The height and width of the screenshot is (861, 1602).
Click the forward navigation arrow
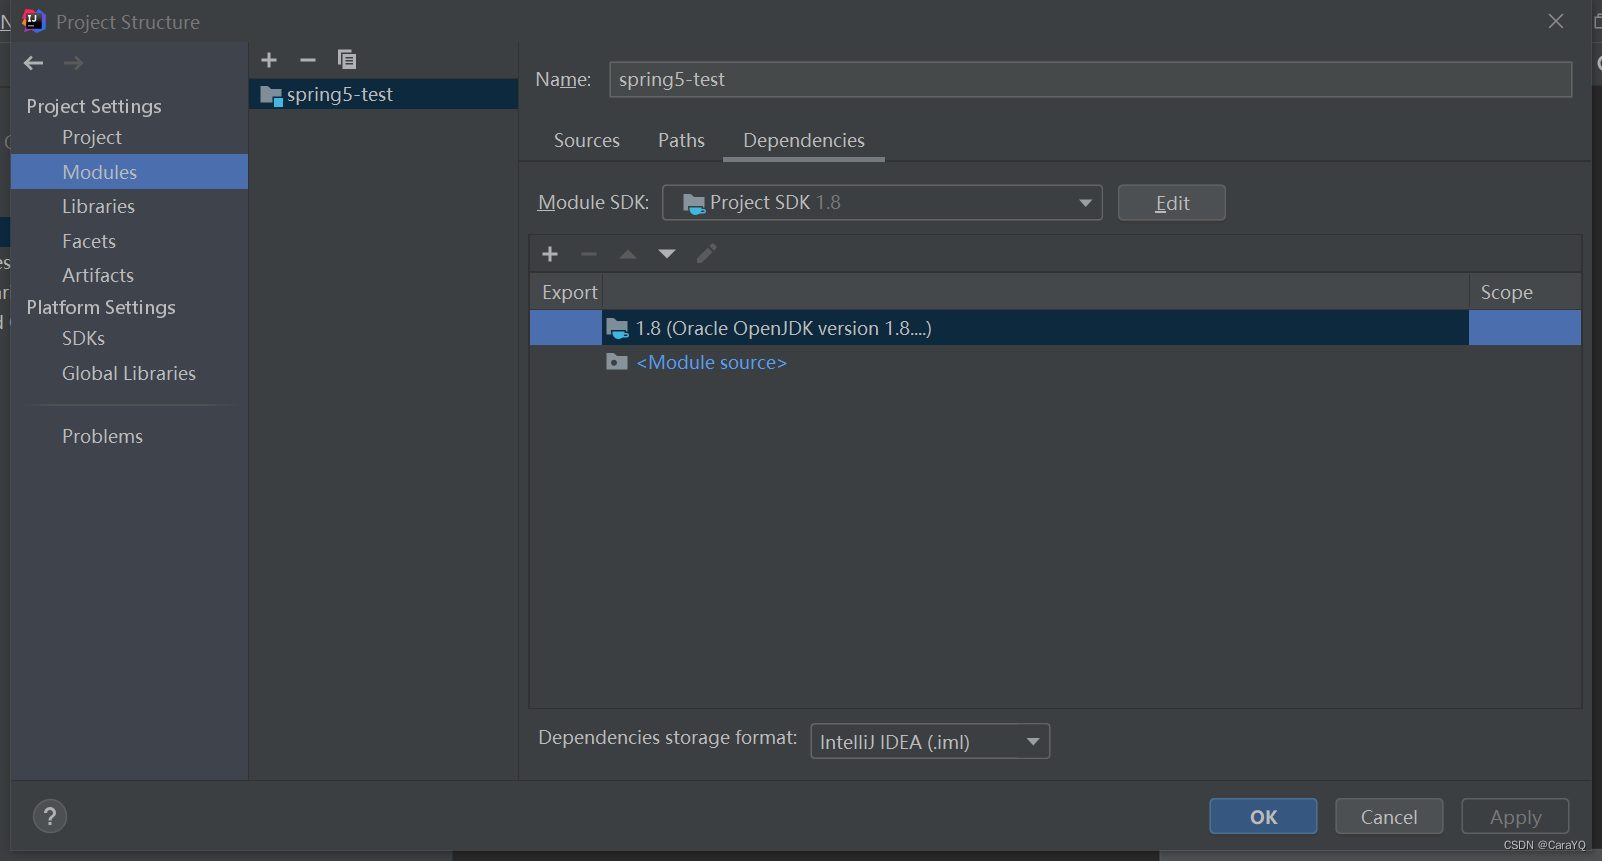(x=73, y=63)
